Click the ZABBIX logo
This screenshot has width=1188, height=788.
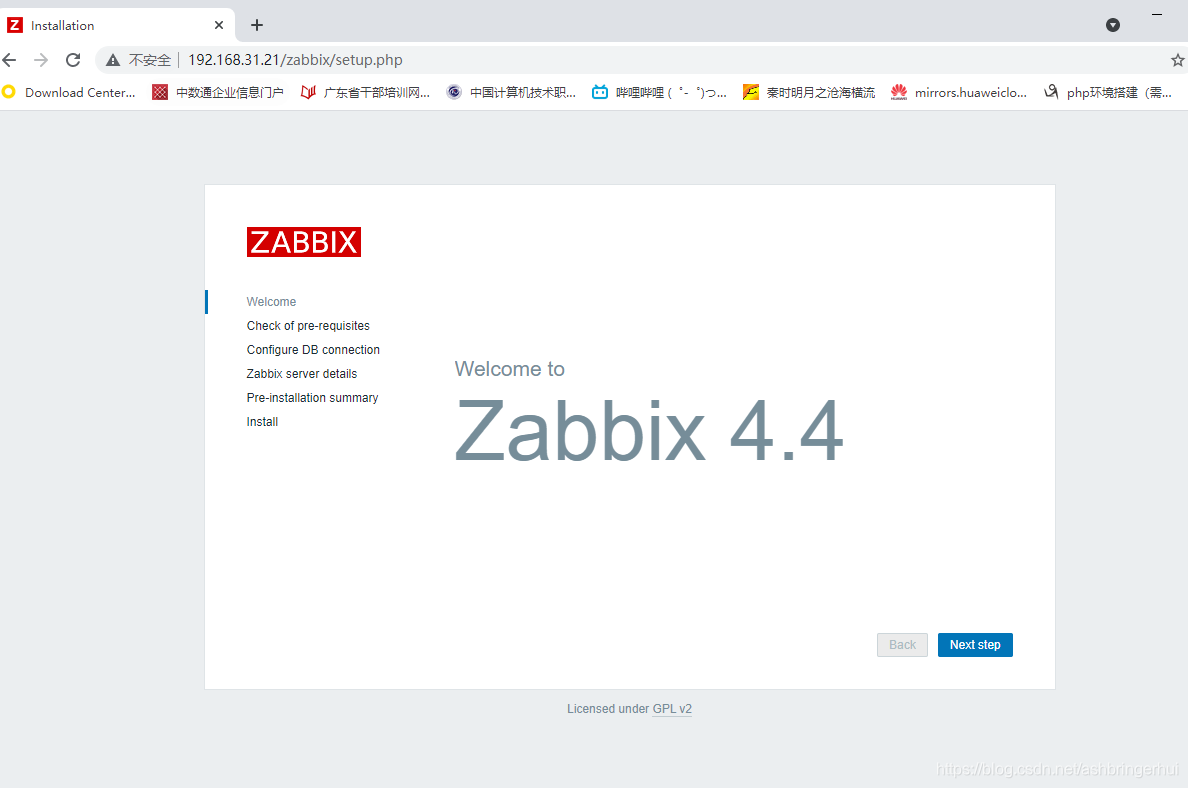coord(304,242)
